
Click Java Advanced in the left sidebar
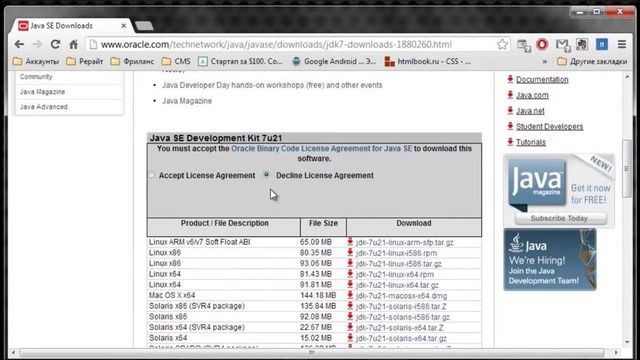[x=44, y=107]
